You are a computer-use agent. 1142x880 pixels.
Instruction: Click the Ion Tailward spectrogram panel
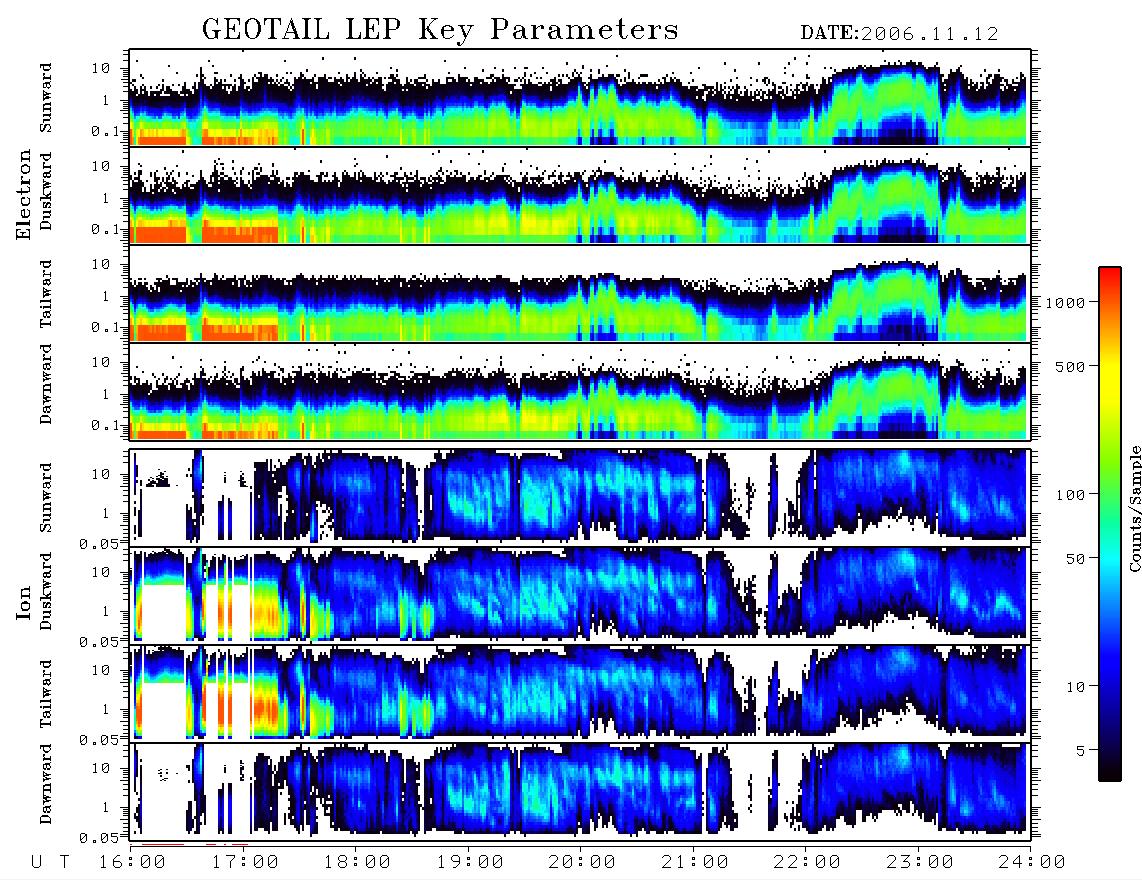pos(580,694)
